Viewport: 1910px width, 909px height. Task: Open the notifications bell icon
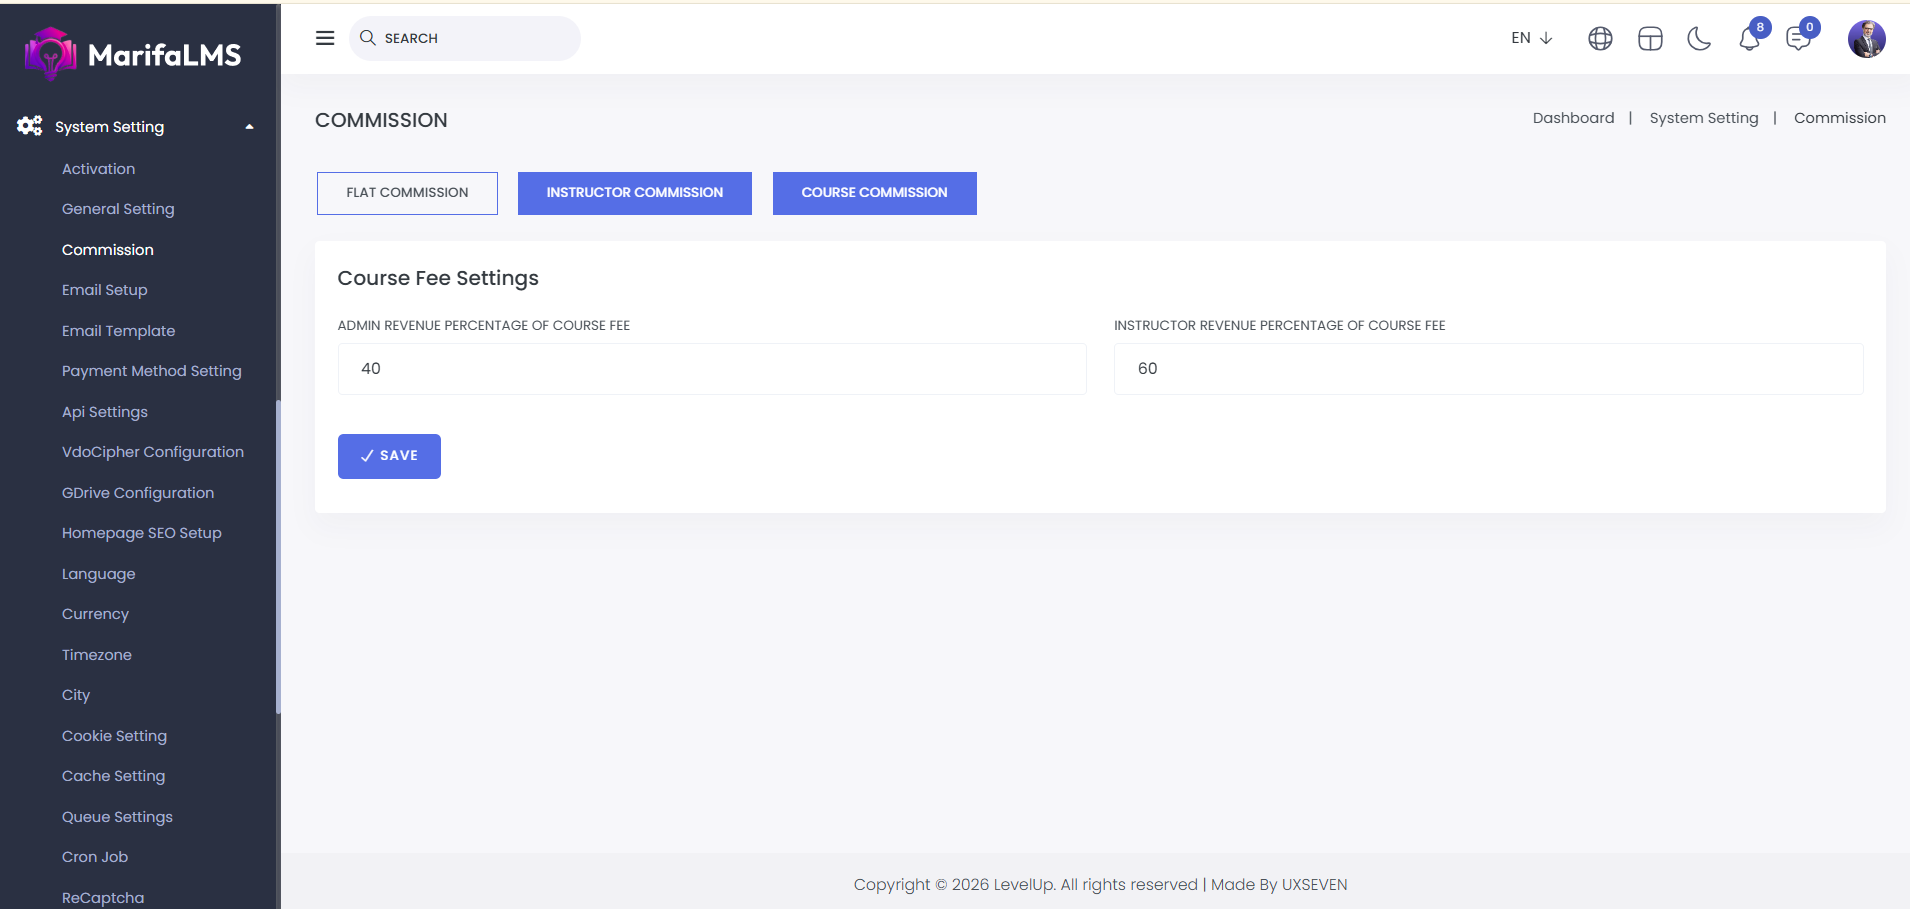pos(1749,40)
